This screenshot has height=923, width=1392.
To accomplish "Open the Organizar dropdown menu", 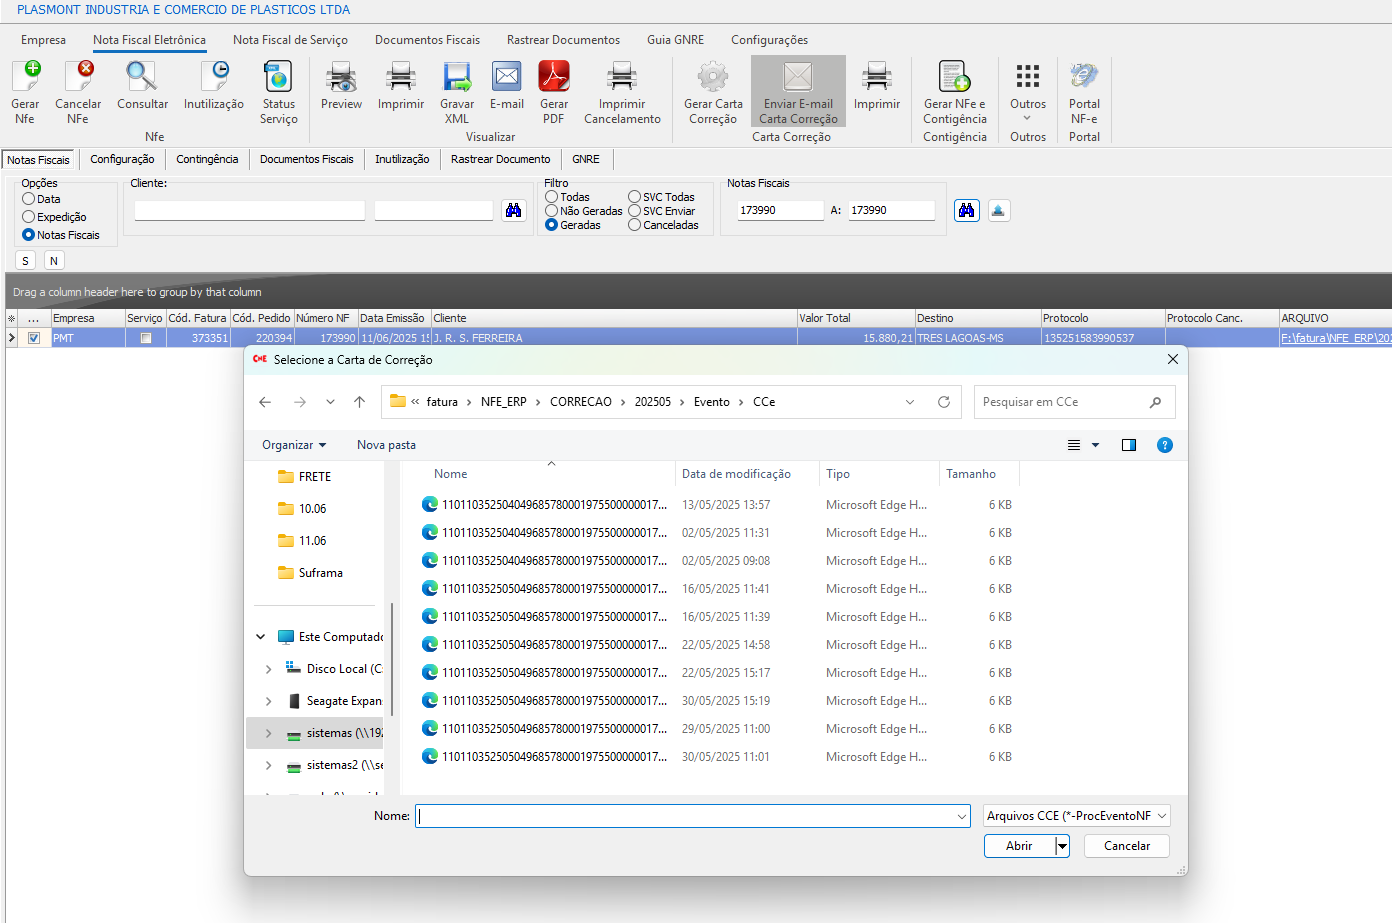I will point(294,445).
